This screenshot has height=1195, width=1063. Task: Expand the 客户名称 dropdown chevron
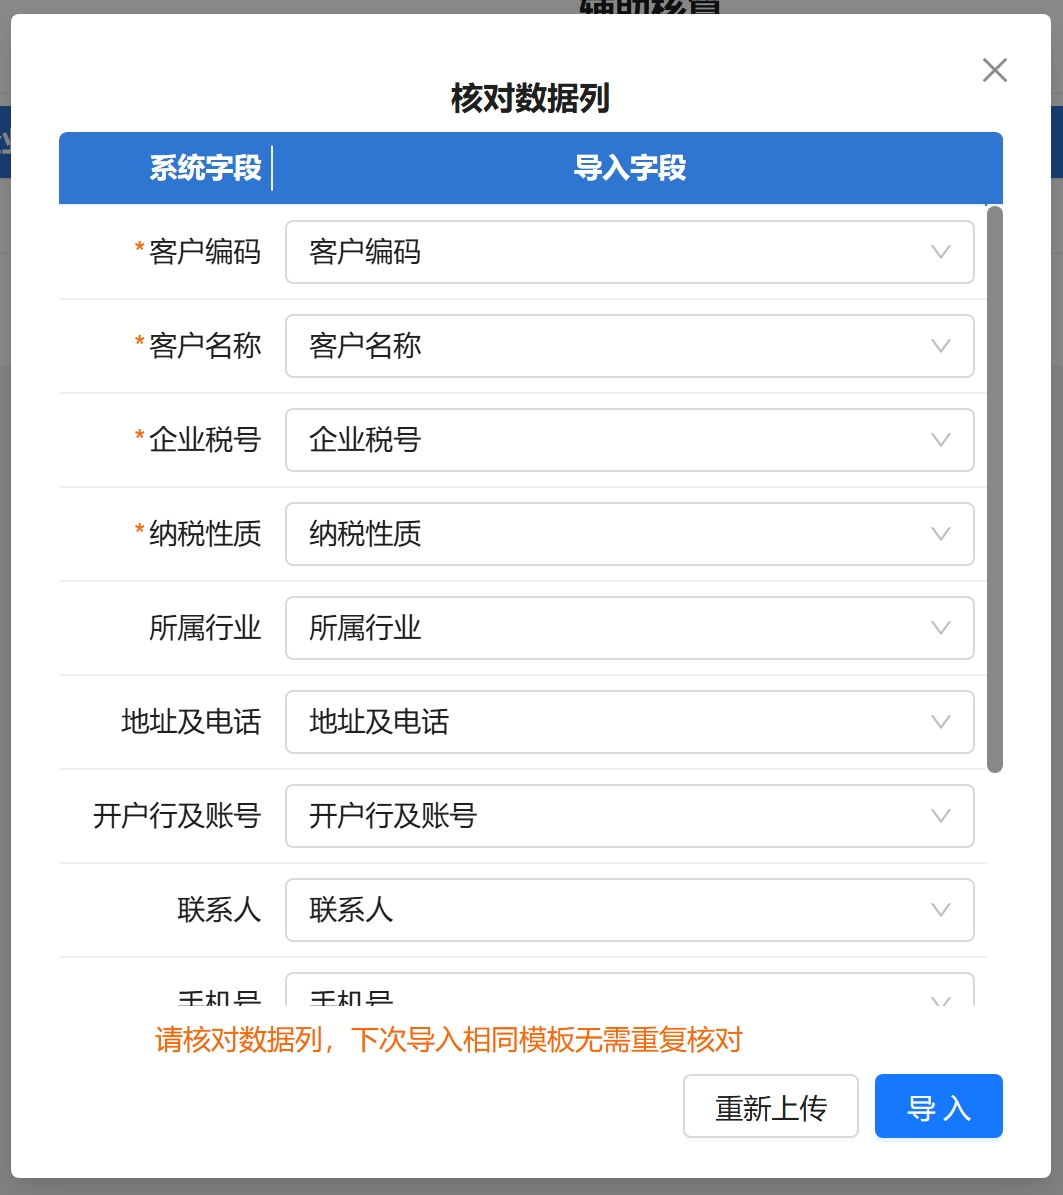(940, 346)
